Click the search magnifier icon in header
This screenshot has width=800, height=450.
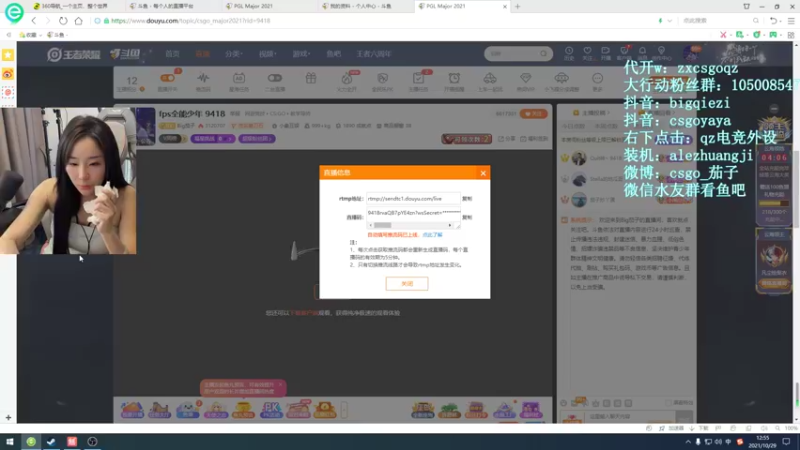[x=544, y=54]
